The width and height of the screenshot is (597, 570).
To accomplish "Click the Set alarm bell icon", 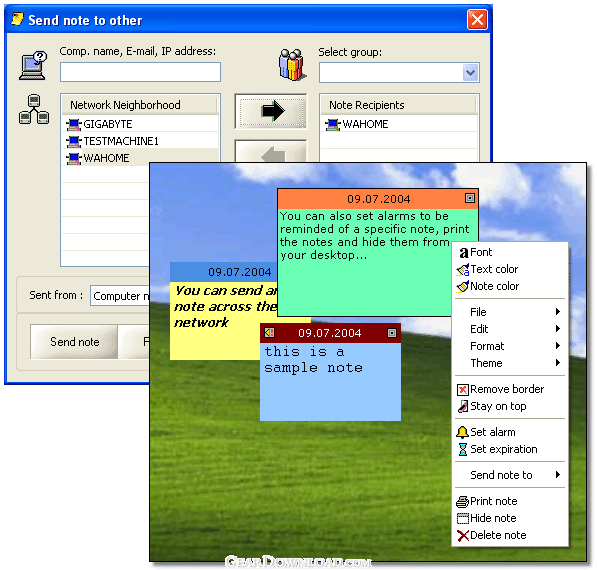I will point(463,432).
